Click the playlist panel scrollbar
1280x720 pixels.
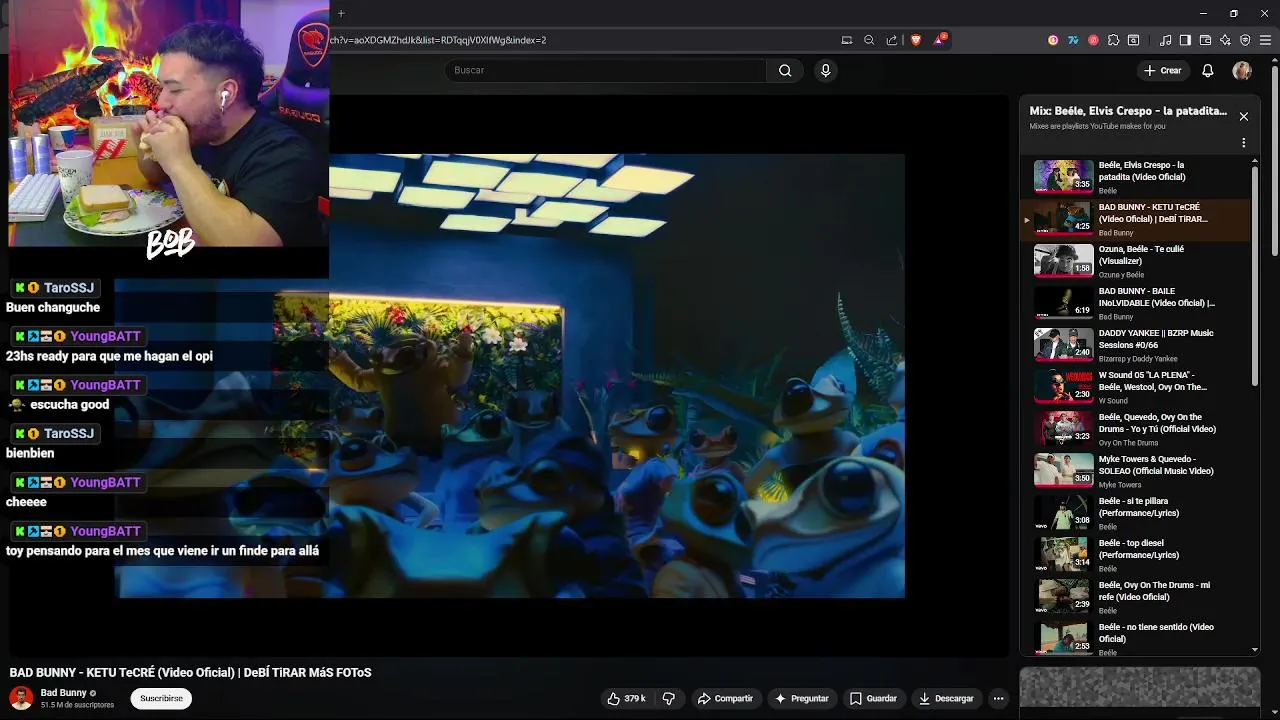pyautogui.click(x=1255, y=277)
